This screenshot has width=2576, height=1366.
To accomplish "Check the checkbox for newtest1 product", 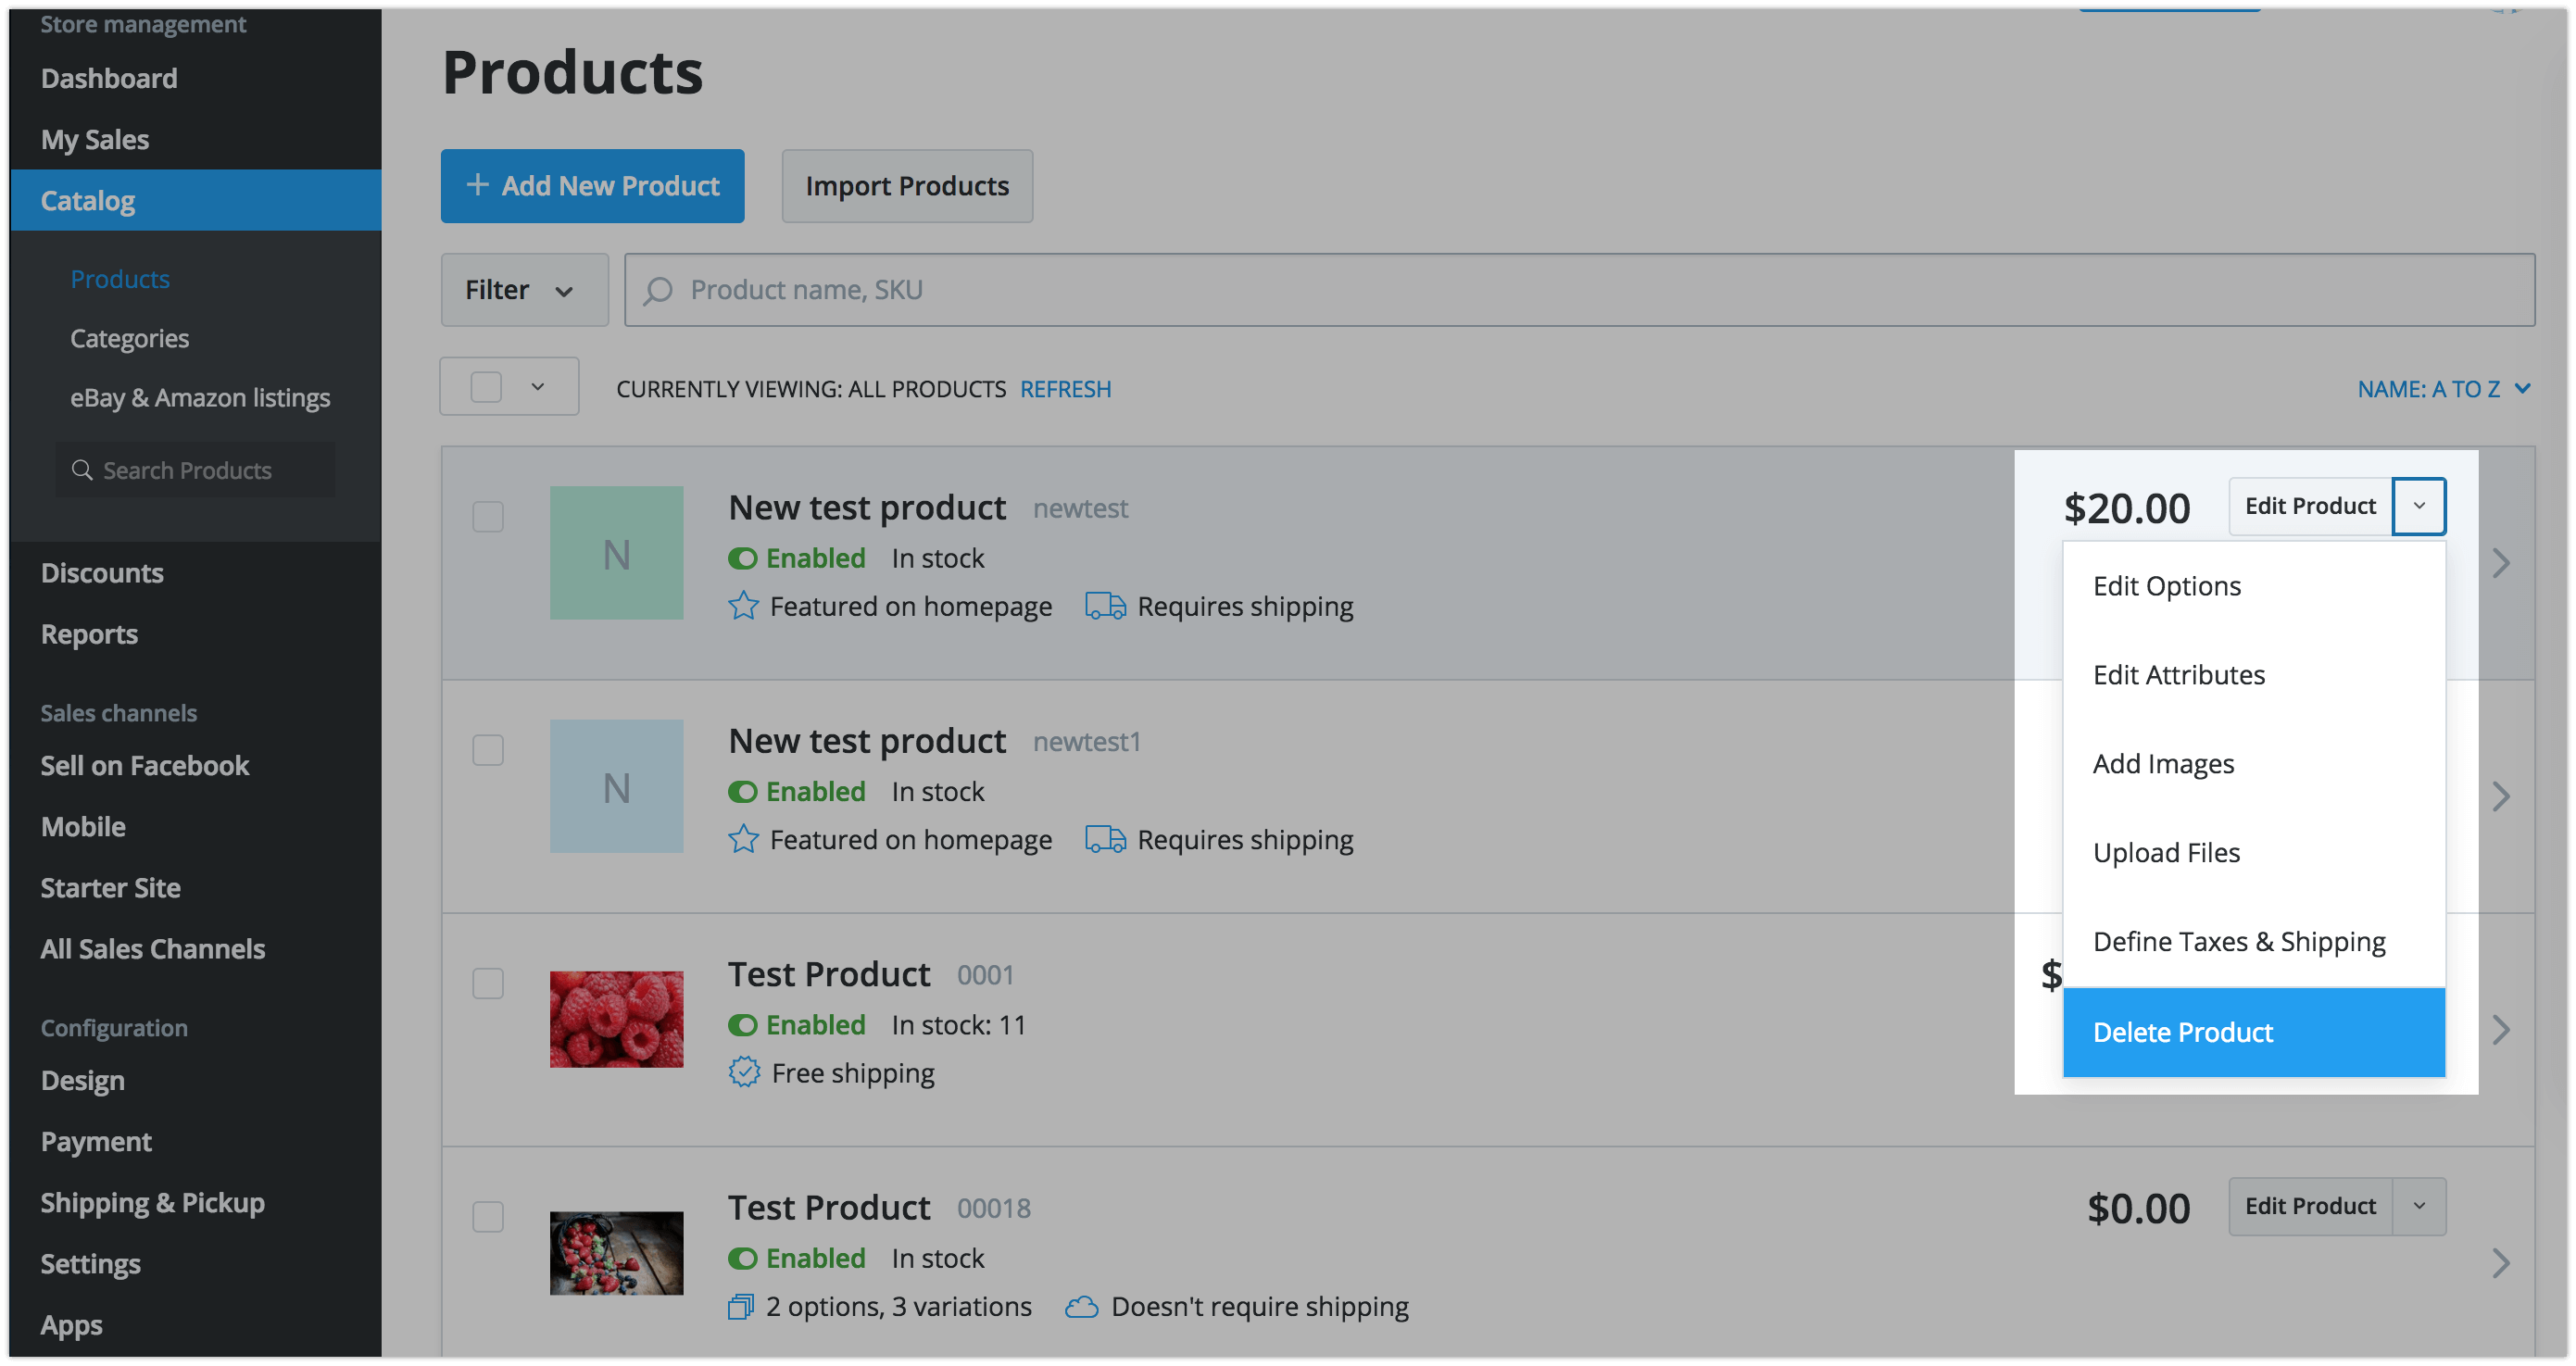I will [488, 750].
